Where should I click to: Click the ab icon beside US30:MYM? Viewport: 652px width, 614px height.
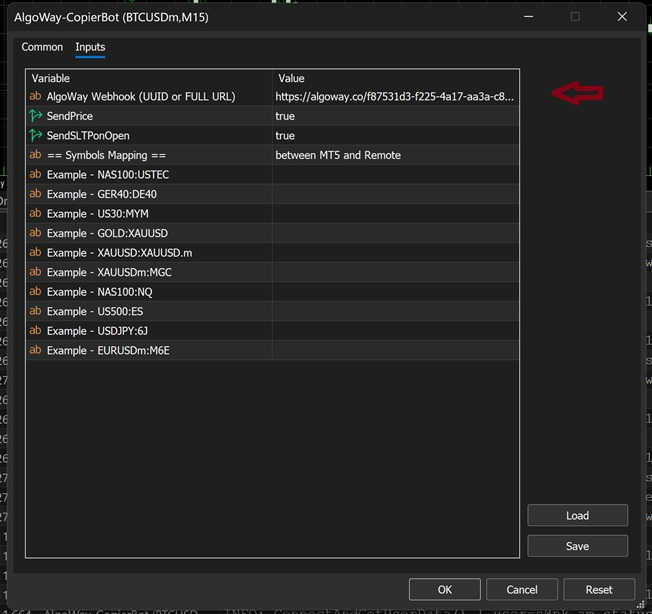35,213
